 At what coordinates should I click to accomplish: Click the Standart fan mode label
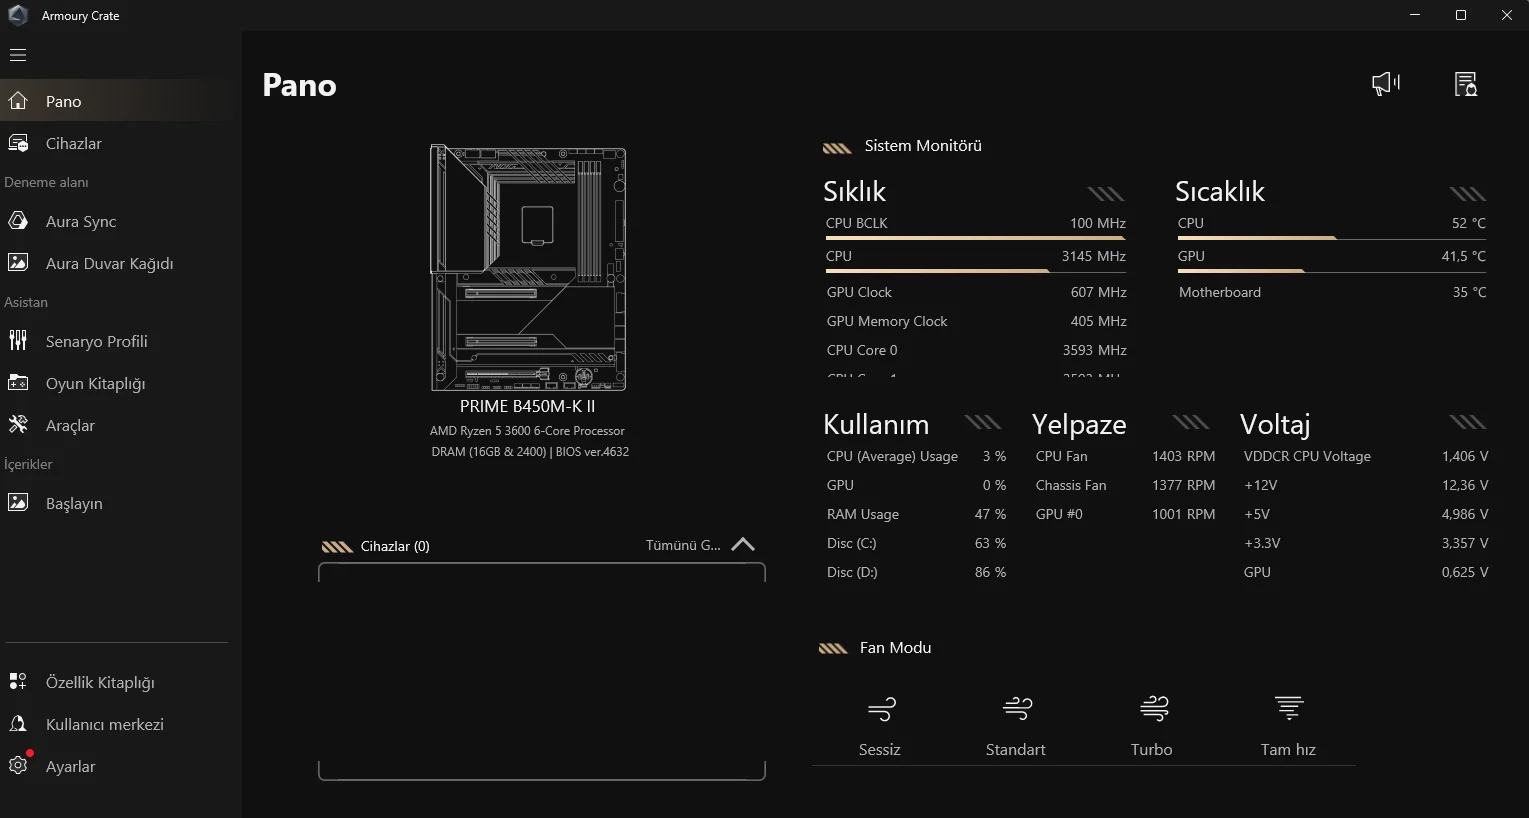pyautogui.click(x=1016, y=749)
